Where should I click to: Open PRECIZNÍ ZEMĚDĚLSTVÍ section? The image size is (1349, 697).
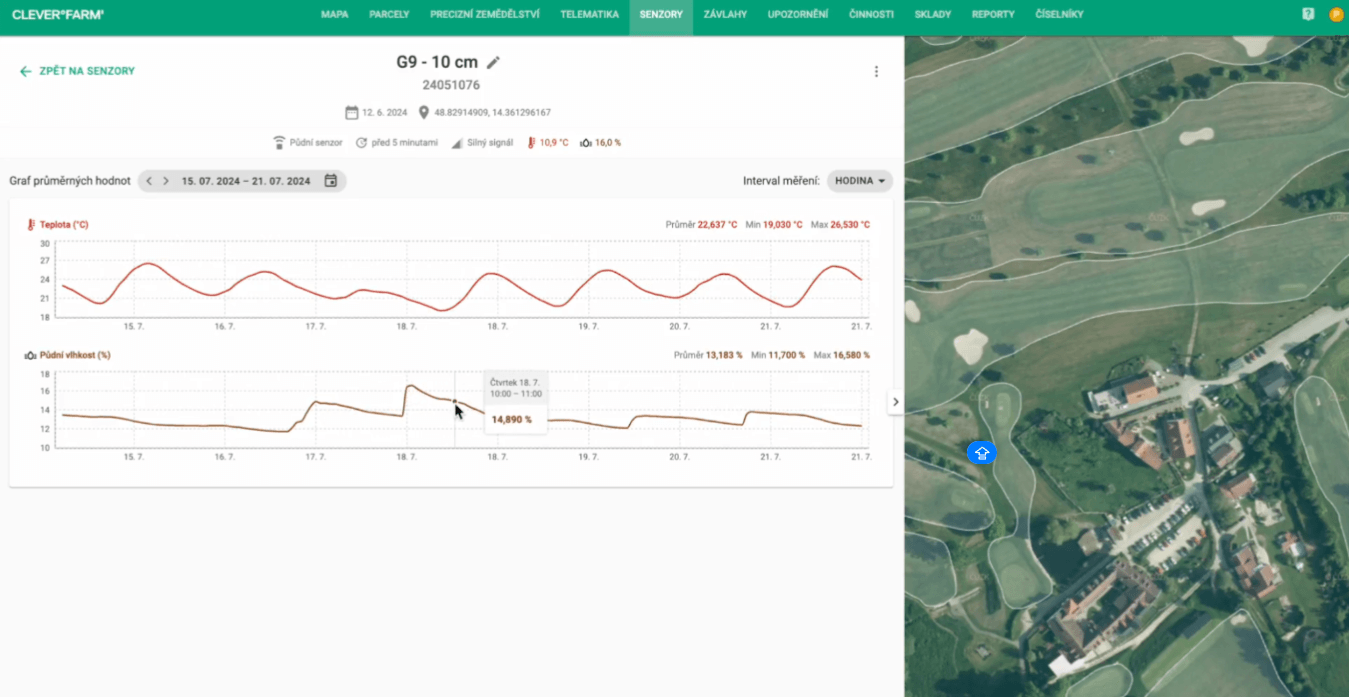(485, 15)
